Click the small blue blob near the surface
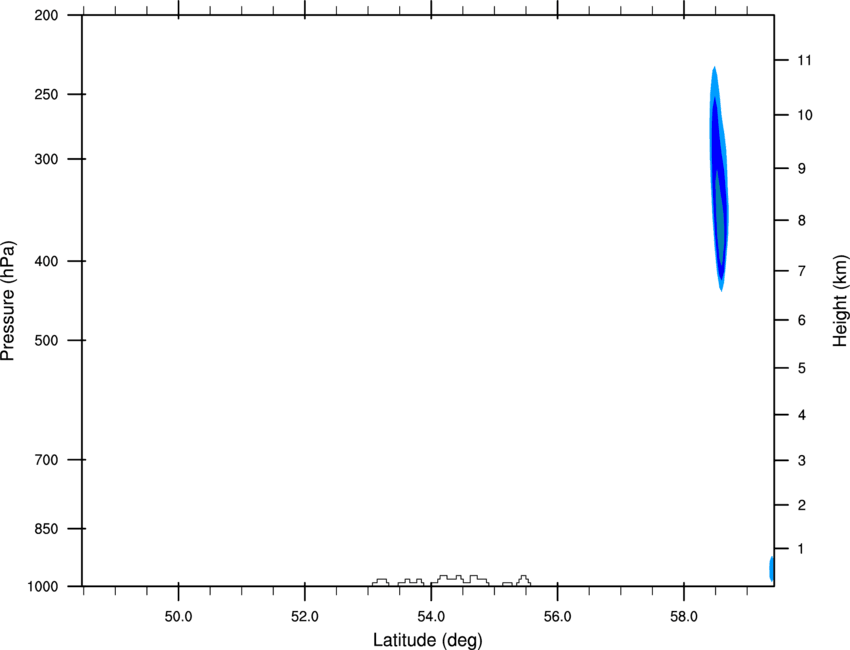This screenshot has width=850, height=650. point(771,568)
